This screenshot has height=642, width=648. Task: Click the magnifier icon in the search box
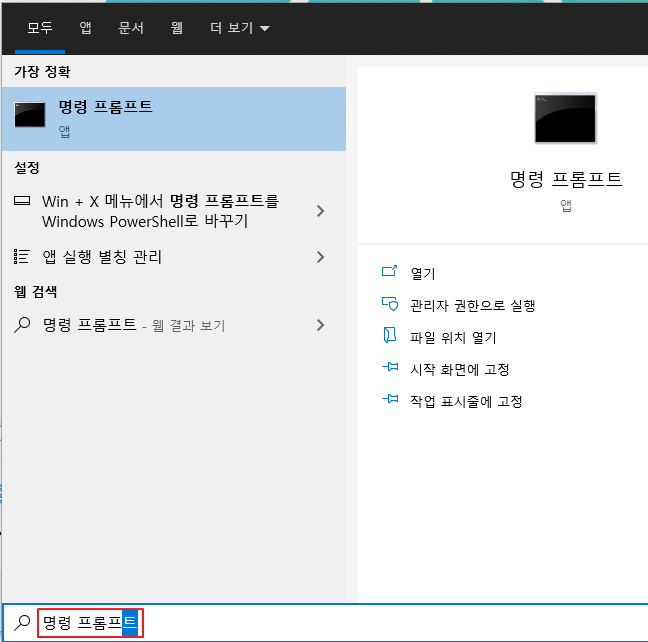[22, 623]
